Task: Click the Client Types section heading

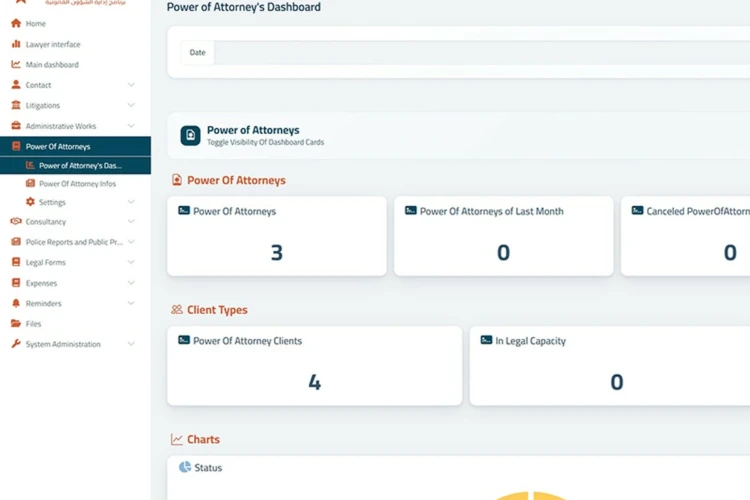Action: [217, 310]
